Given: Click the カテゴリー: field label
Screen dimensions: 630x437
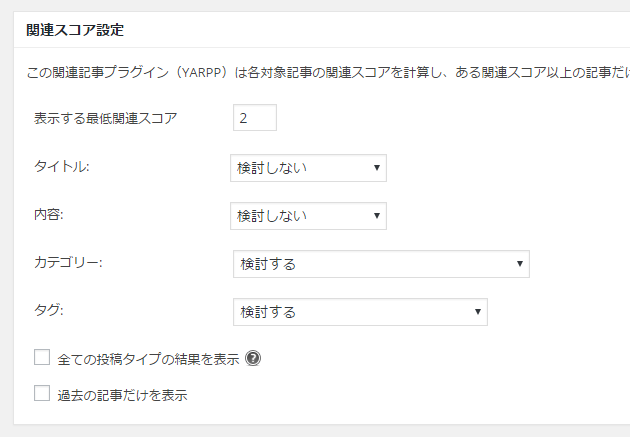Looking at the screenshot, I should click(x=69, y=263).
